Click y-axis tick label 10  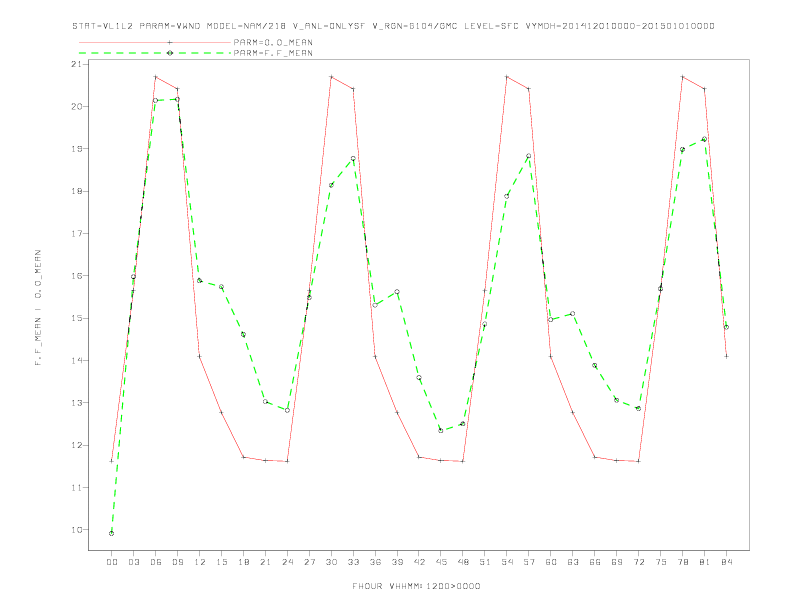pos(77,530)
